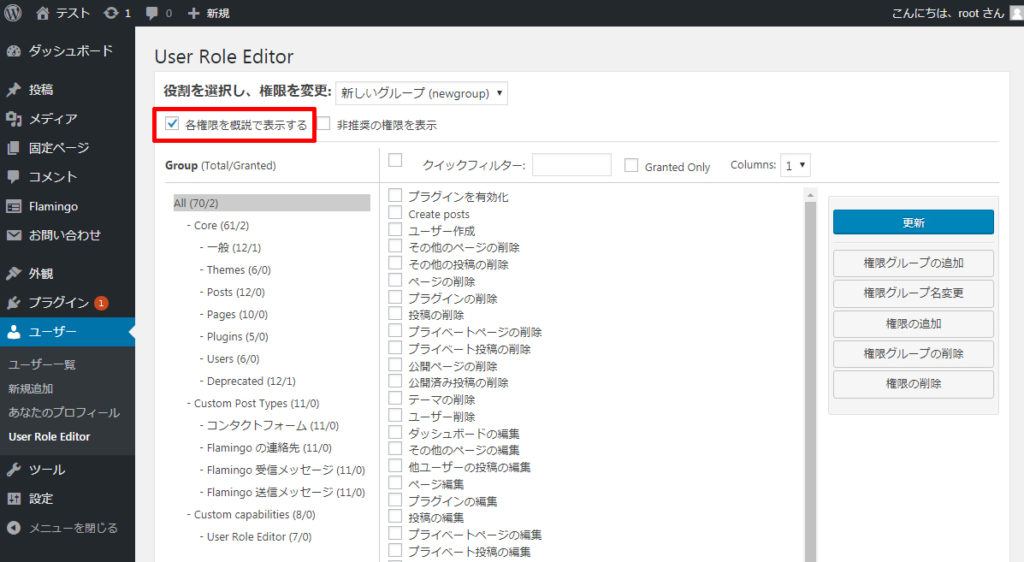Image resolution: width=1024 pixels, height=562 pixels.
Task: Open the ダッシュボード dashboard menu icon
Action: pyautogui.click(x=14, y=51)
